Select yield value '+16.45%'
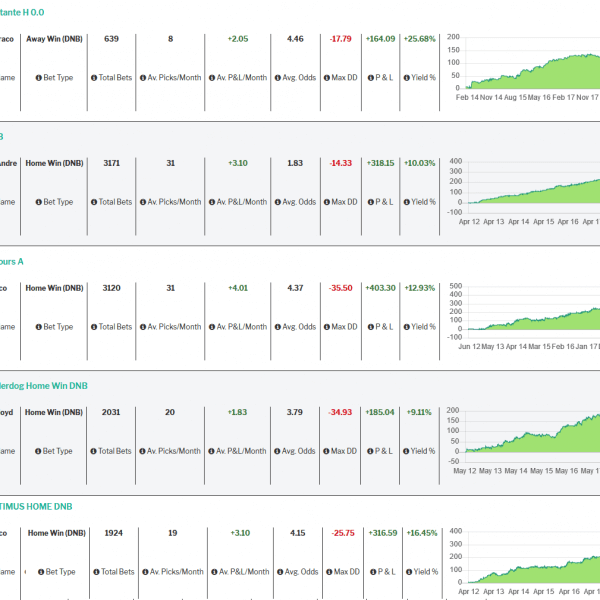600x600 pixels. click(x=422, y=533)
